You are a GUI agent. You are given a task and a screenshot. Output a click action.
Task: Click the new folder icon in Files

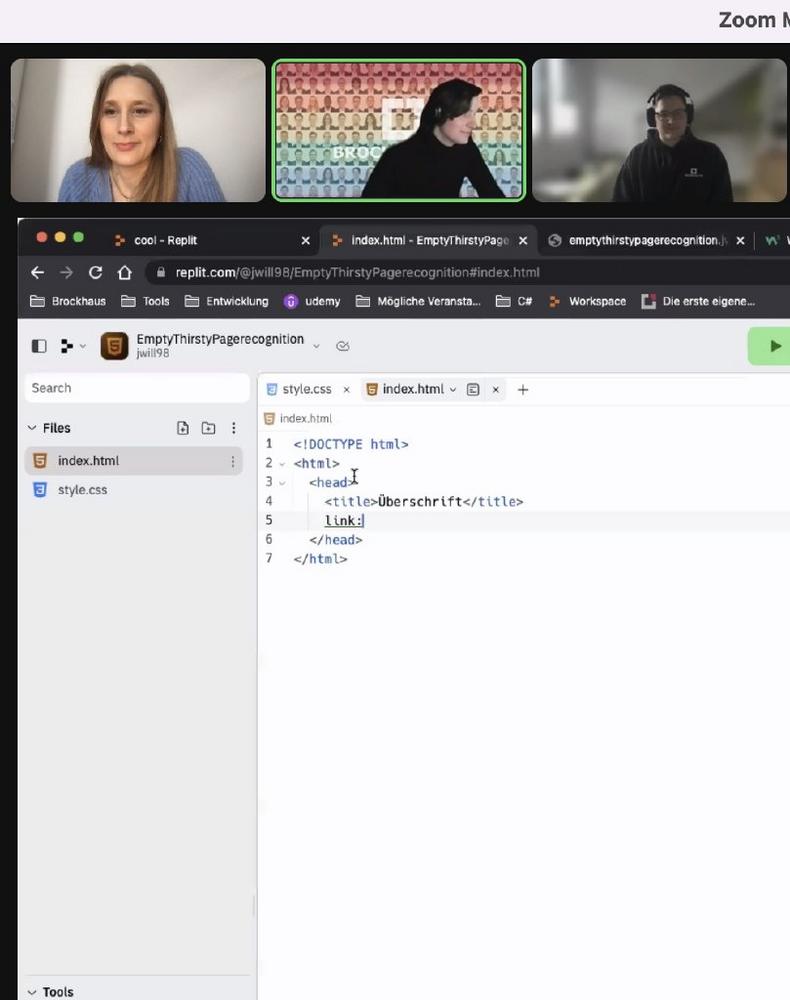[x=208, y=428]
